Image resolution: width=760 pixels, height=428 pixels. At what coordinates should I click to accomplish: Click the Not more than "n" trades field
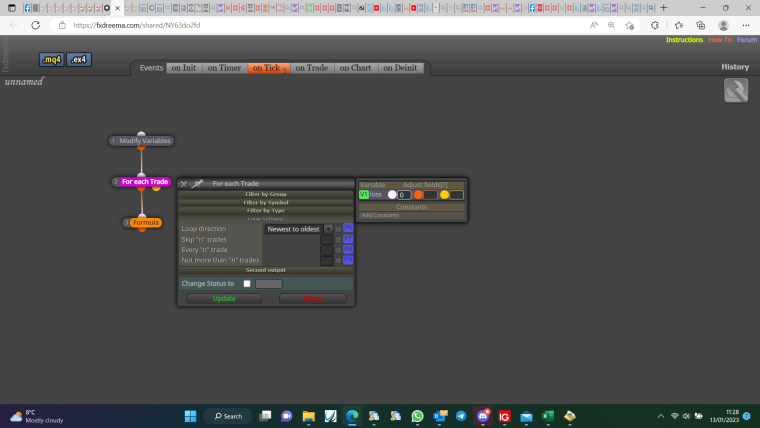327,260
